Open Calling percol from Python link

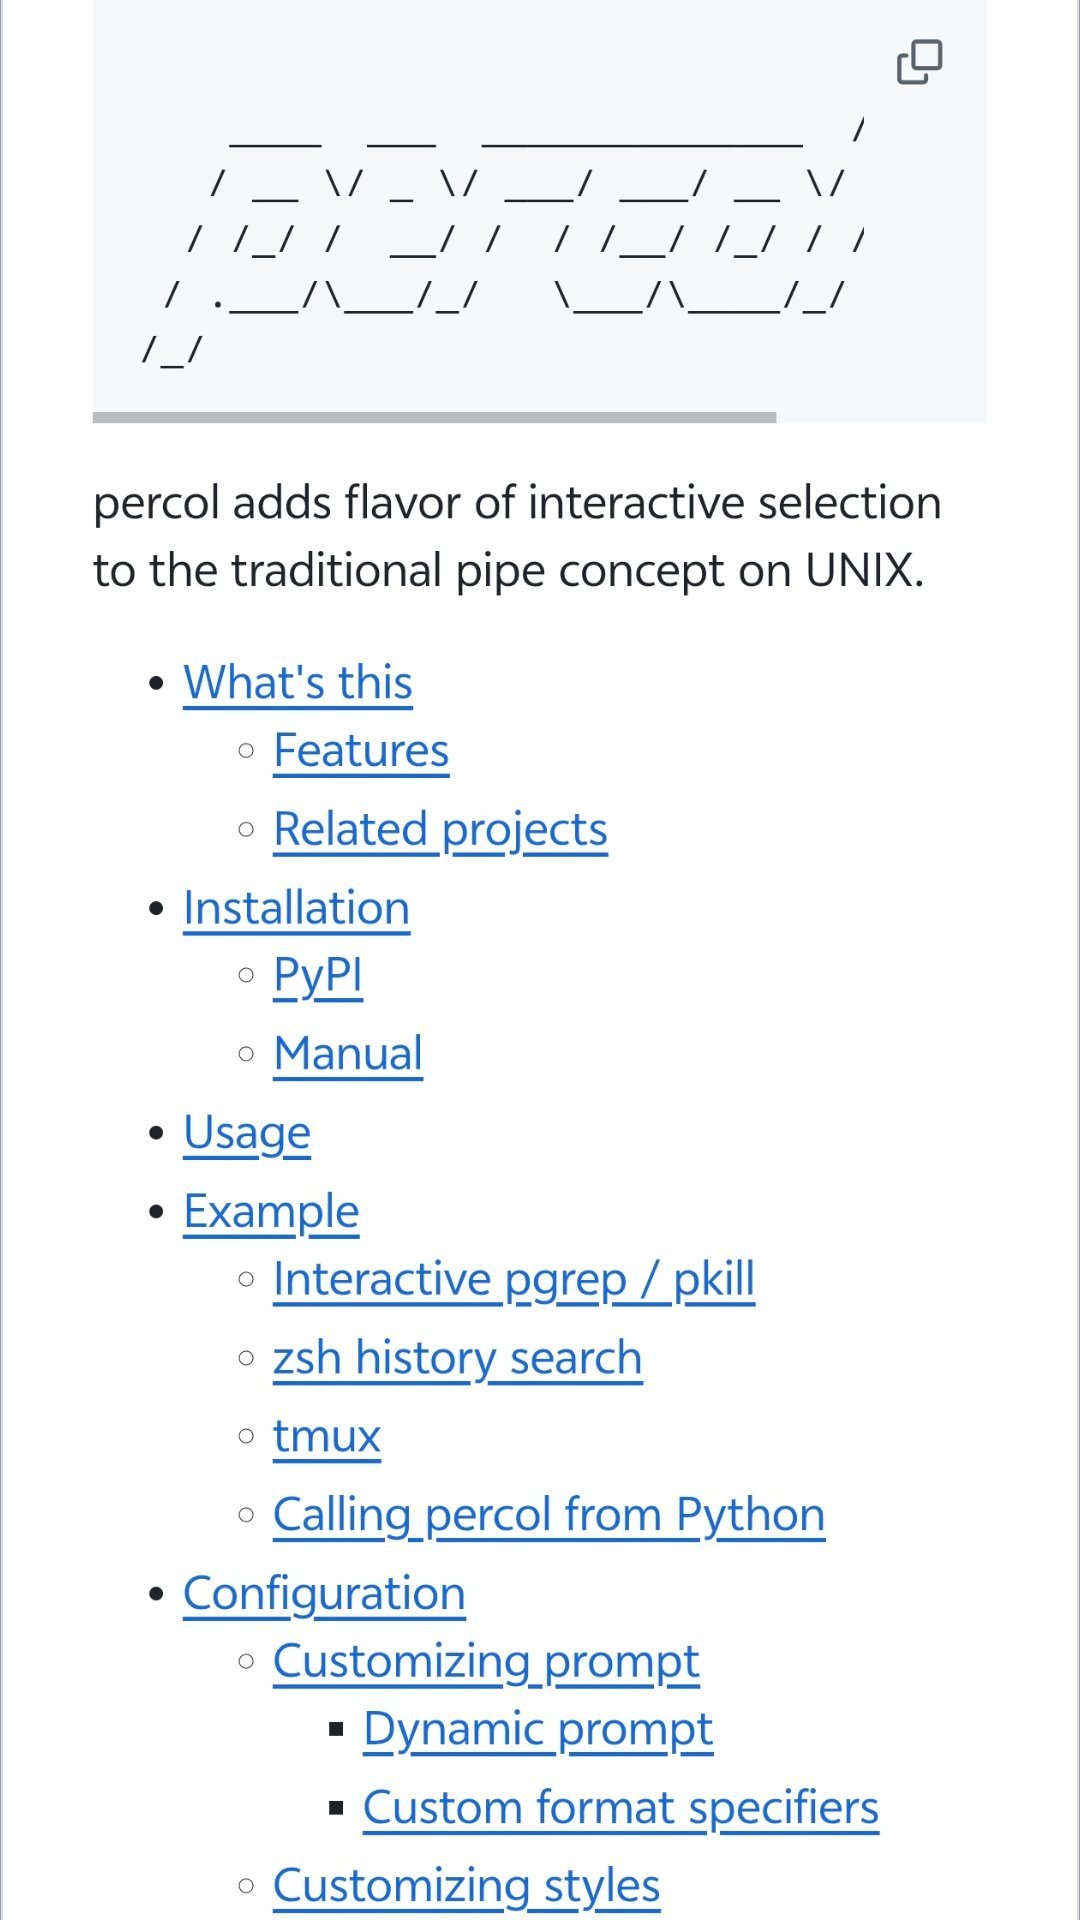point(549,1515)
